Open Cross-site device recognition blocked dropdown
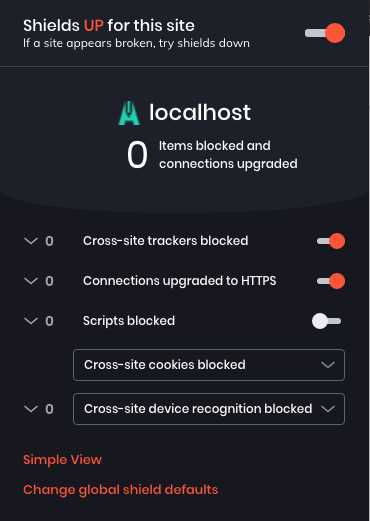The width and height of the screenshot is (370, 521). point(209,409)
